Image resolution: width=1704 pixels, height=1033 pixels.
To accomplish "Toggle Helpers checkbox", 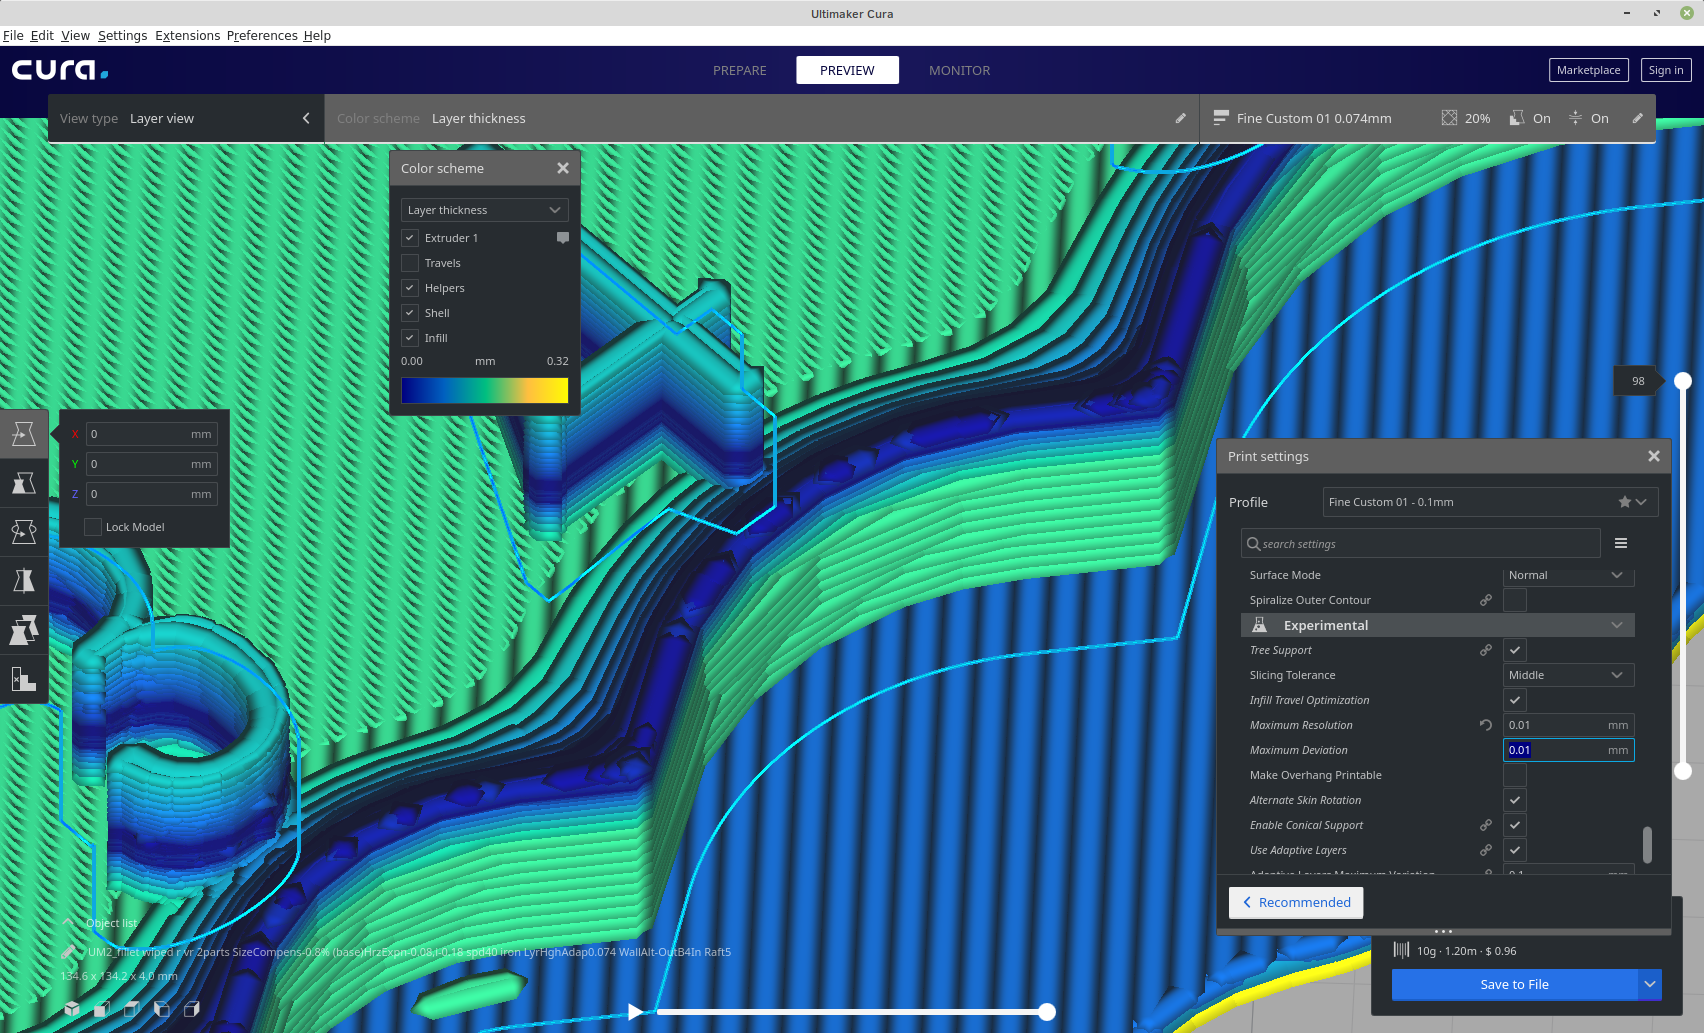I will [410, 288].
